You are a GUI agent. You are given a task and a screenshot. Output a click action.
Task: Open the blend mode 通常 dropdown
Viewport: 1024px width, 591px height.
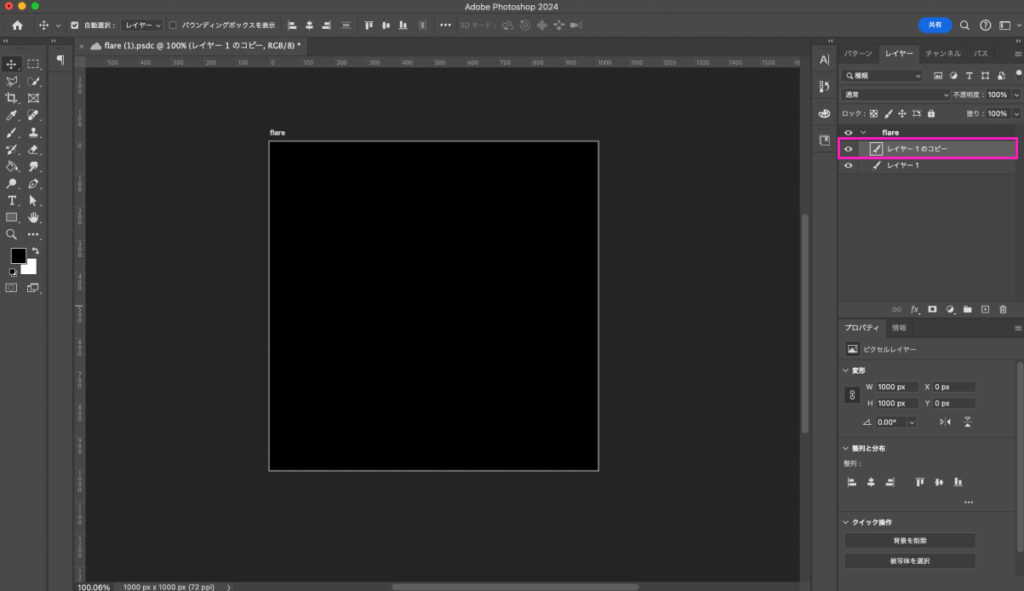tap(895, 95)
